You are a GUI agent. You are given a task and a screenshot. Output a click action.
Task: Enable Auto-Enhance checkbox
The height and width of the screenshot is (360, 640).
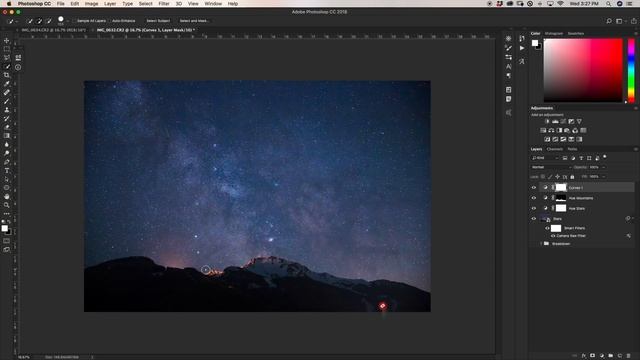[109, 21]
